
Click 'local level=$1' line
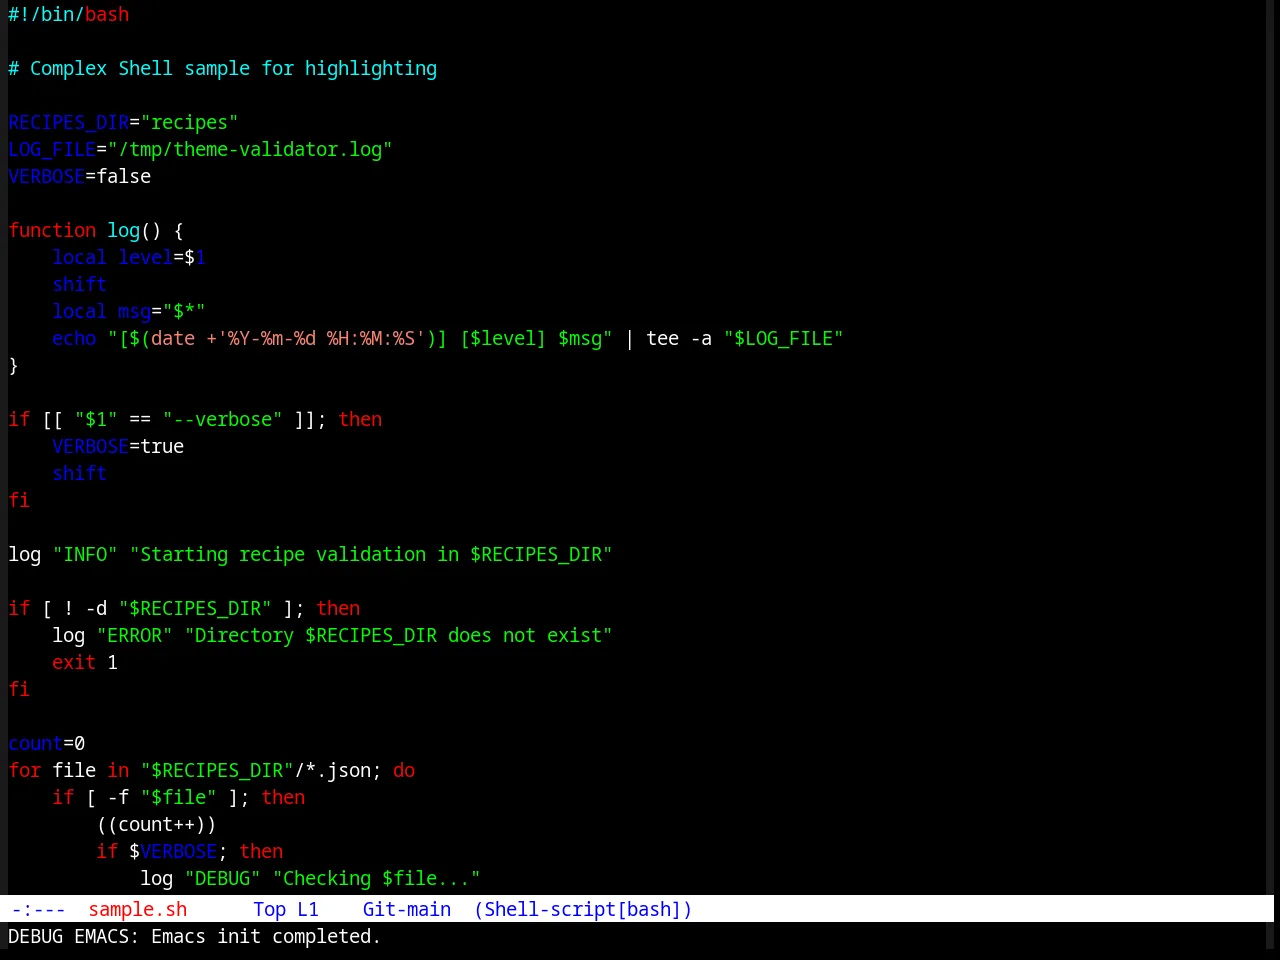pos(129,257)
